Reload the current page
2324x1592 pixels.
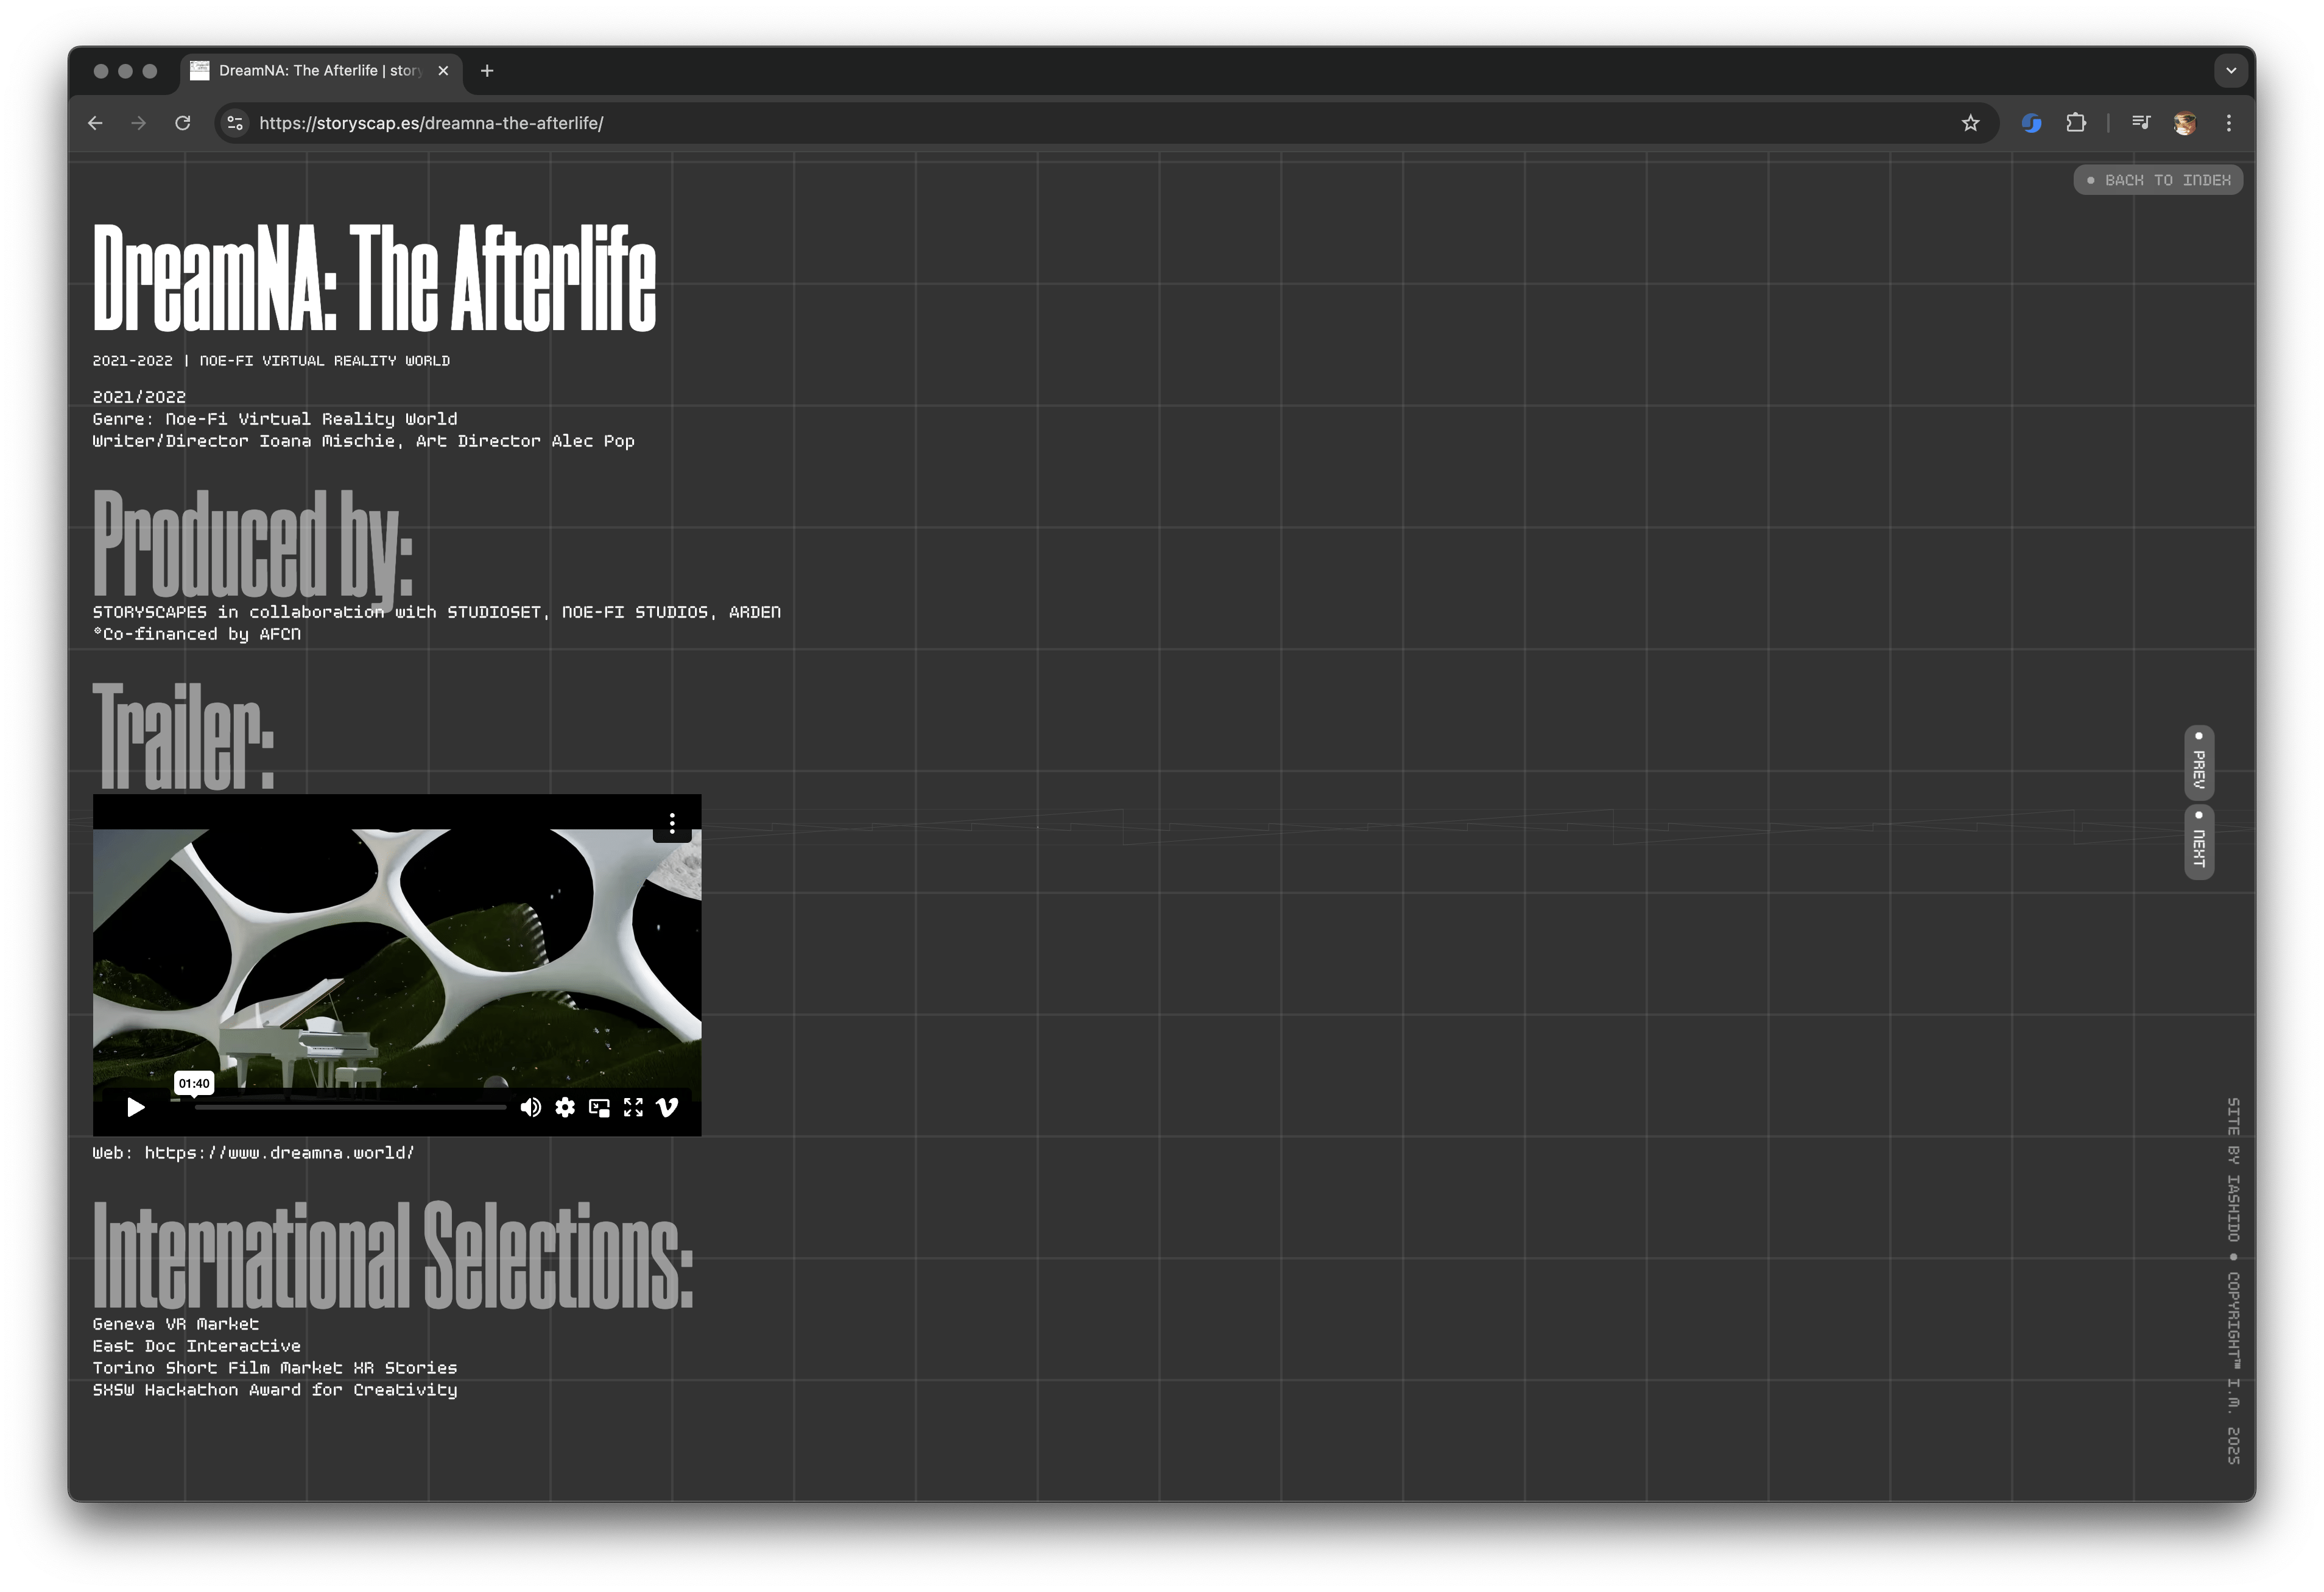point(183,123)
